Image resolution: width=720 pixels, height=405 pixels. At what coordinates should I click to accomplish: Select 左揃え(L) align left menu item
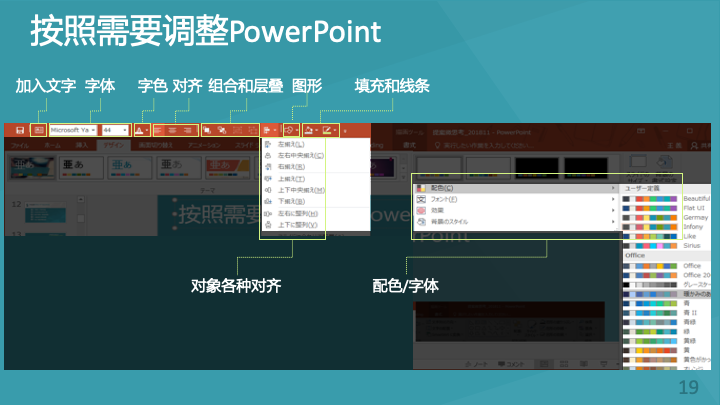click(315, 144)
